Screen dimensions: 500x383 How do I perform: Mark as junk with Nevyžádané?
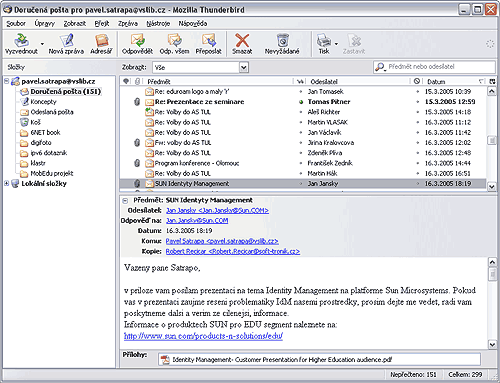point(282,43)
